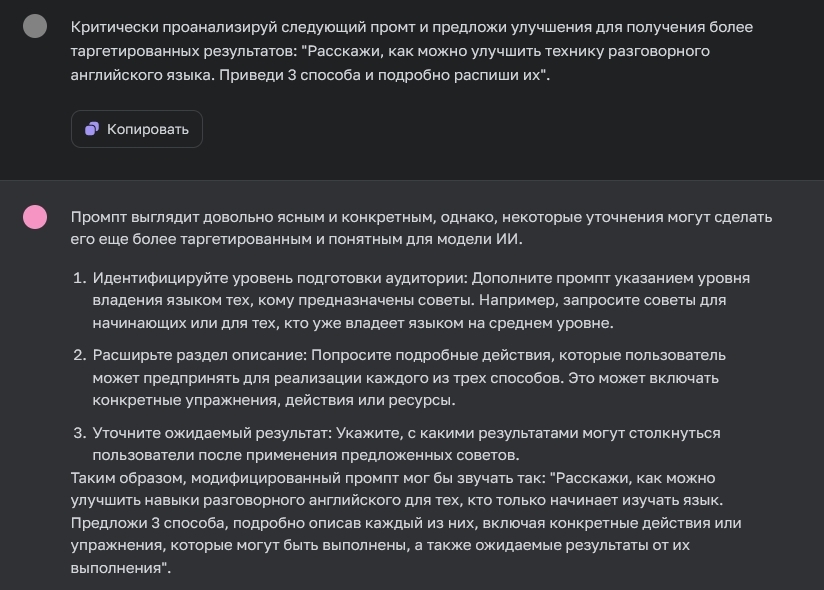Click the heading text "Идентифицируйте уровень подготовки аудитории"

pyautogui.click(x=280, y=277)
